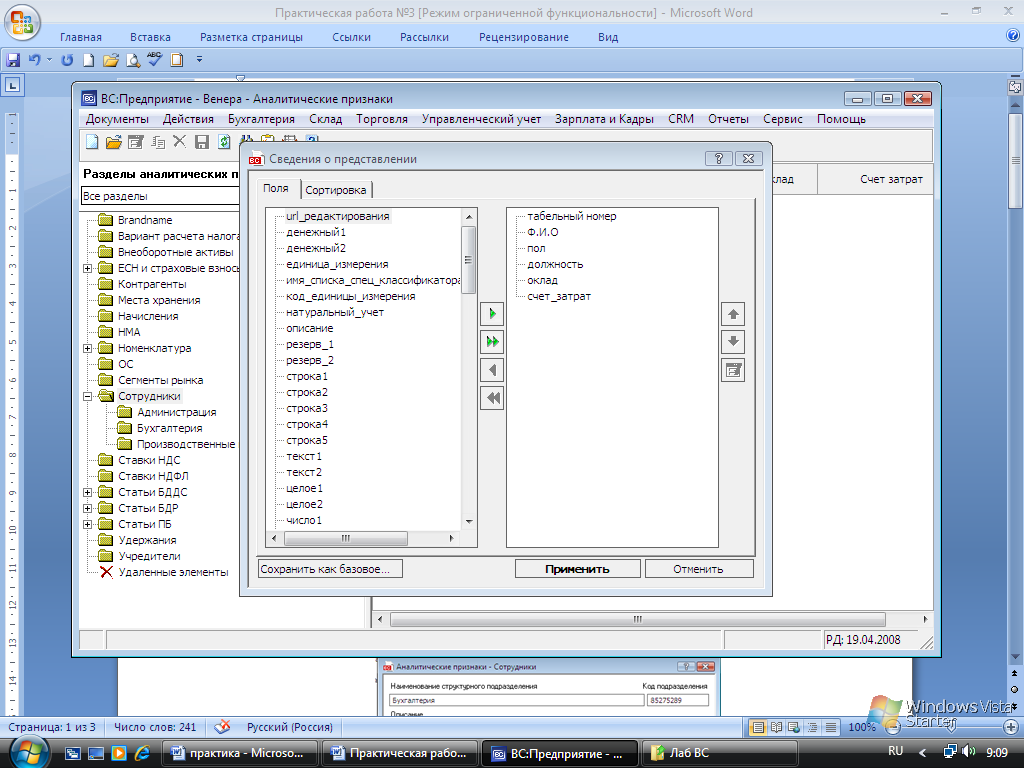The width and height of the screenshot is (1024, 768).
Task: Move selected field left with single arrow
Action: point(492,370)
